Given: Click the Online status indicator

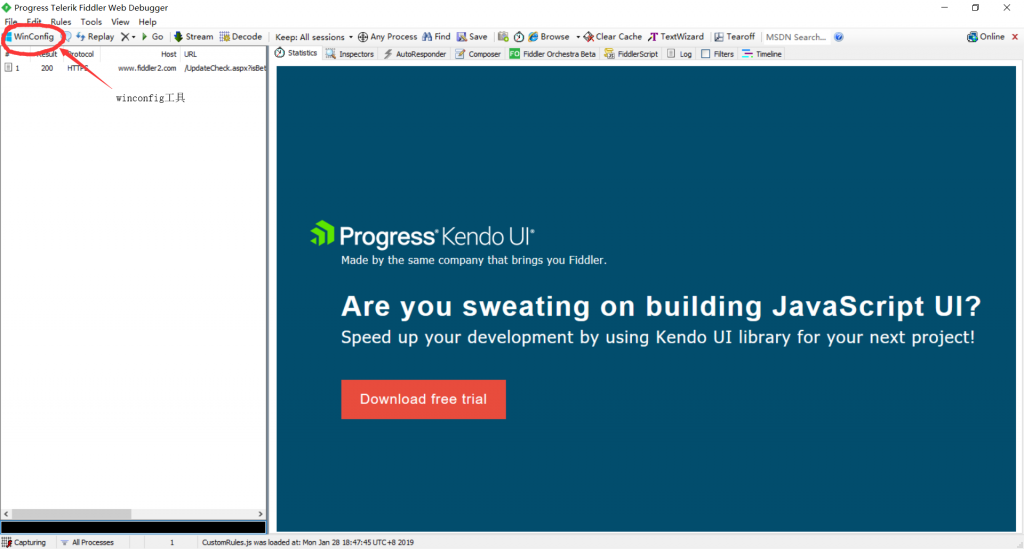Looking at the screenshot, I should [x=985, y=37].
